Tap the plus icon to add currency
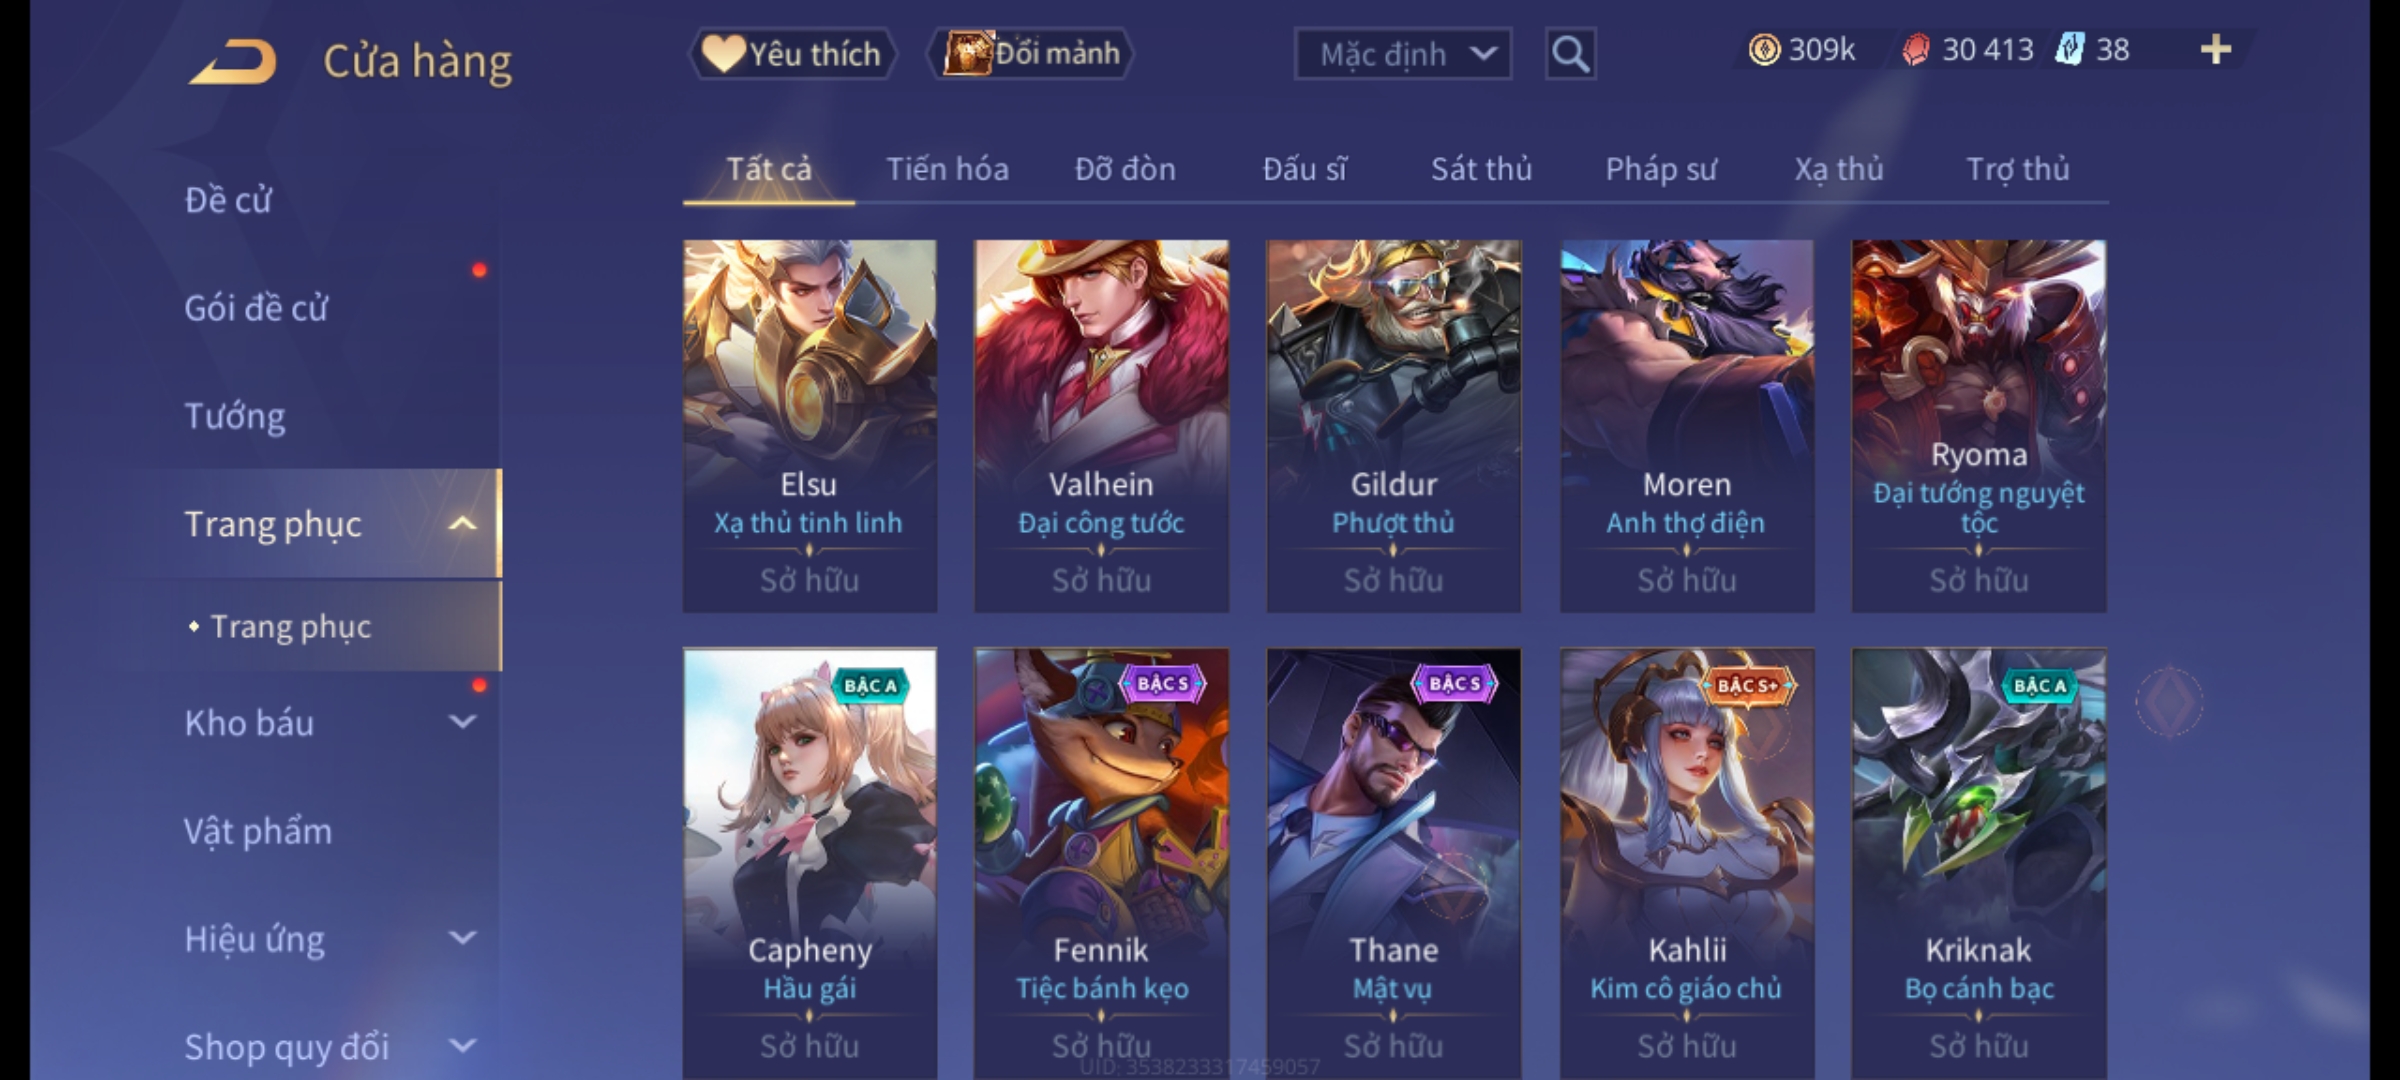The image size is (2400, 1080). tap(2216, 50)
